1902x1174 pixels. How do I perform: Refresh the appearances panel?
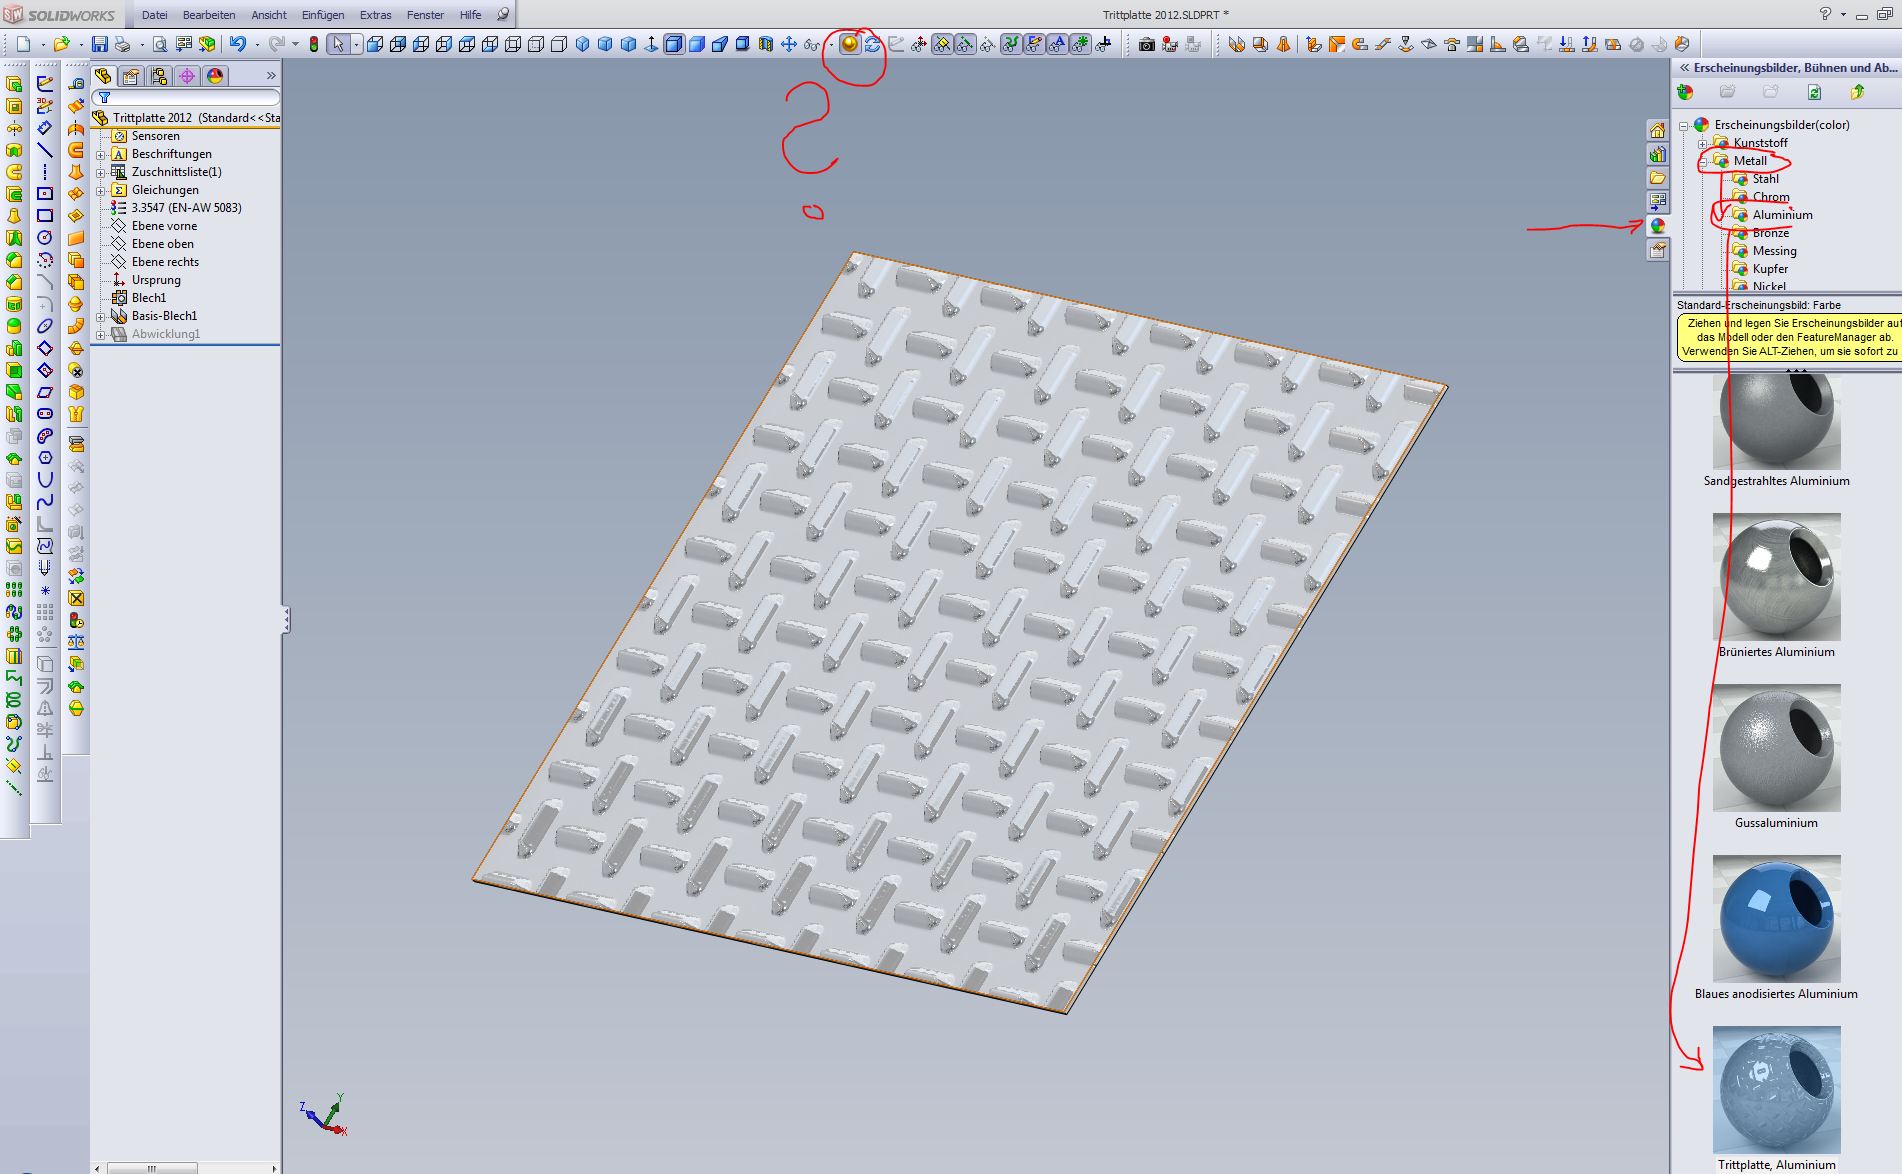1814,92
